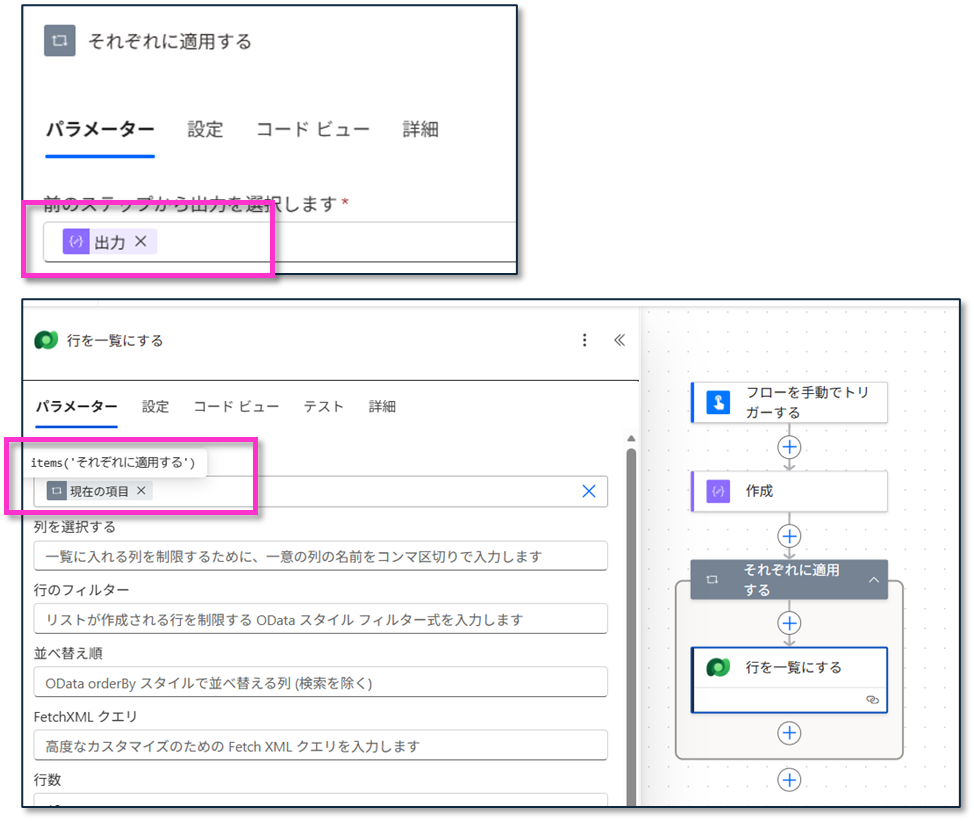974x821 pixels.
Task: Remove the 現在の項目 token with its X
Action: [141, 491]
